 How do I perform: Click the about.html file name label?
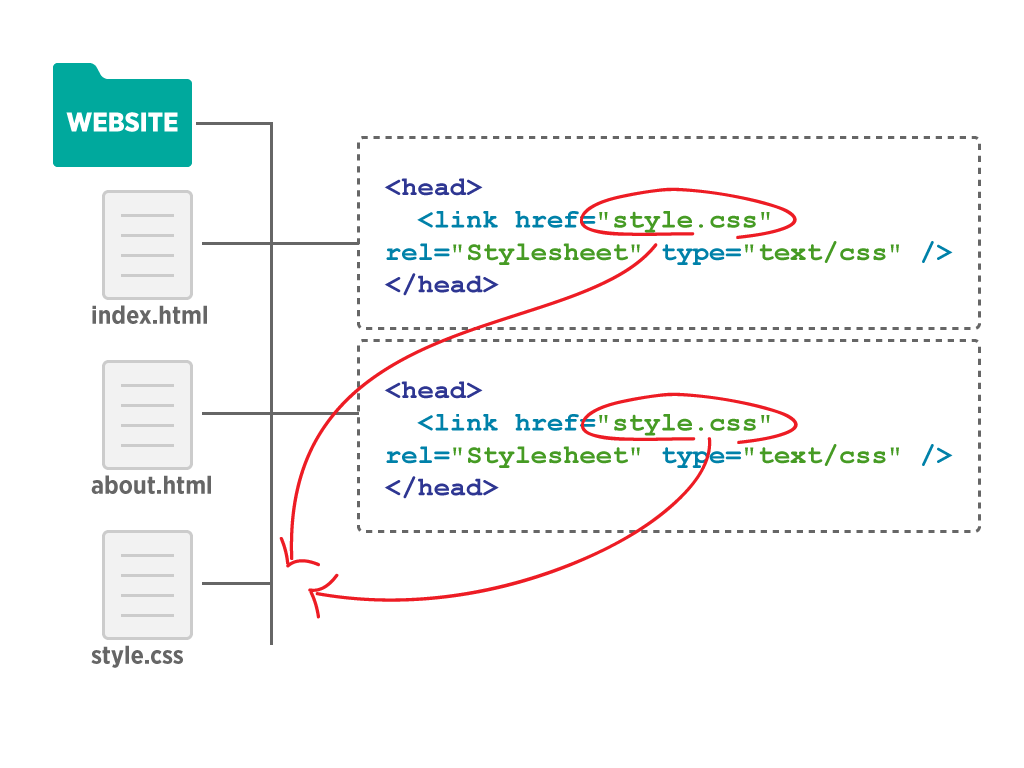pos(152,485)
